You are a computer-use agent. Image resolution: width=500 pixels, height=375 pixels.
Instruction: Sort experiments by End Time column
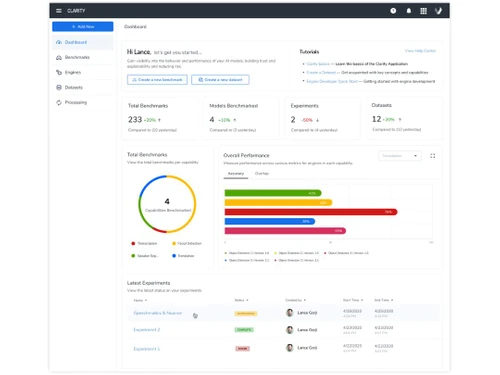(x=384, y=300)
